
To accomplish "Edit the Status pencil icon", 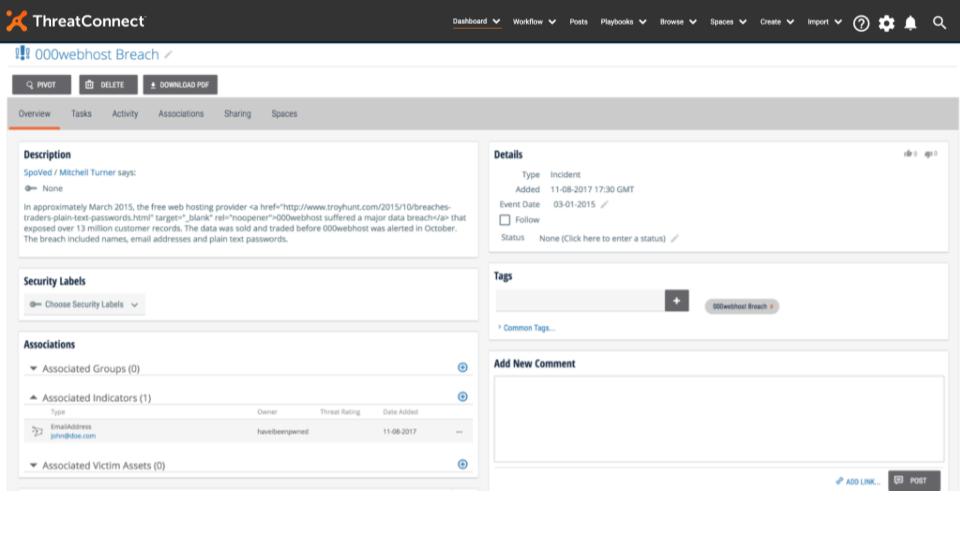I will pyautogui.click(x=674, y=238).
